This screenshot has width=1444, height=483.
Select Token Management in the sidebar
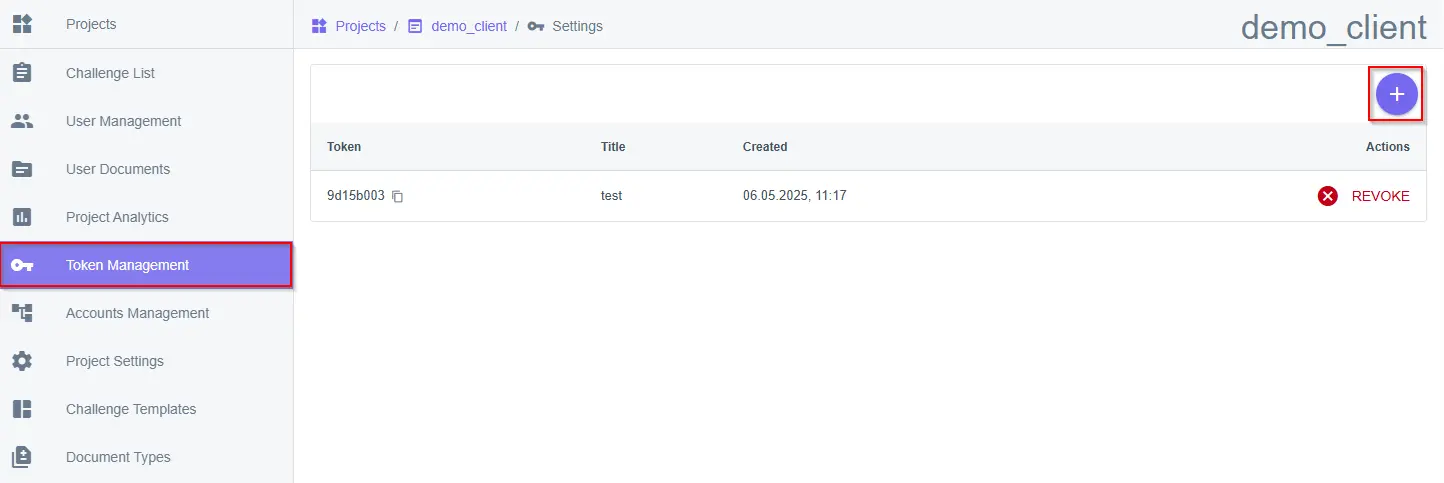pos(127,265)
